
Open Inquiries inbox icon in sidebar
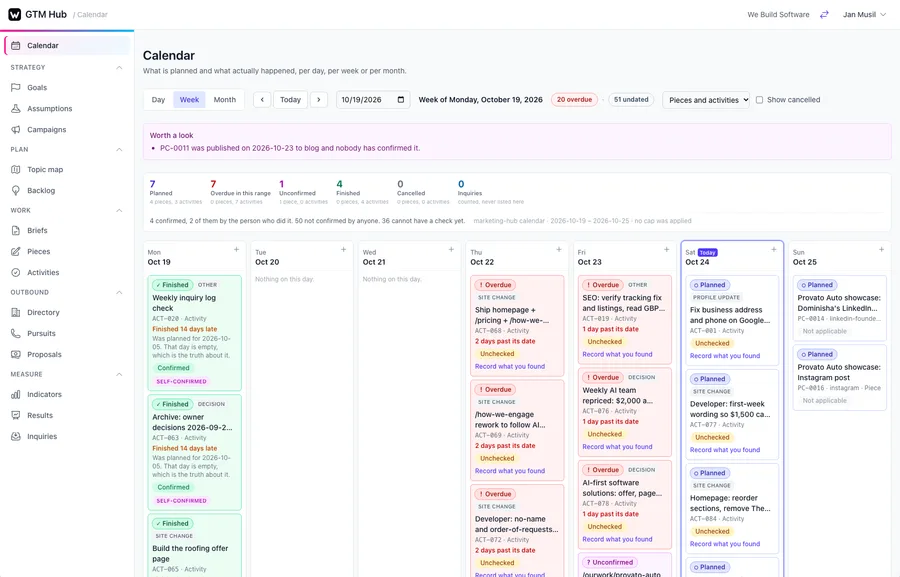click(15, 436)
